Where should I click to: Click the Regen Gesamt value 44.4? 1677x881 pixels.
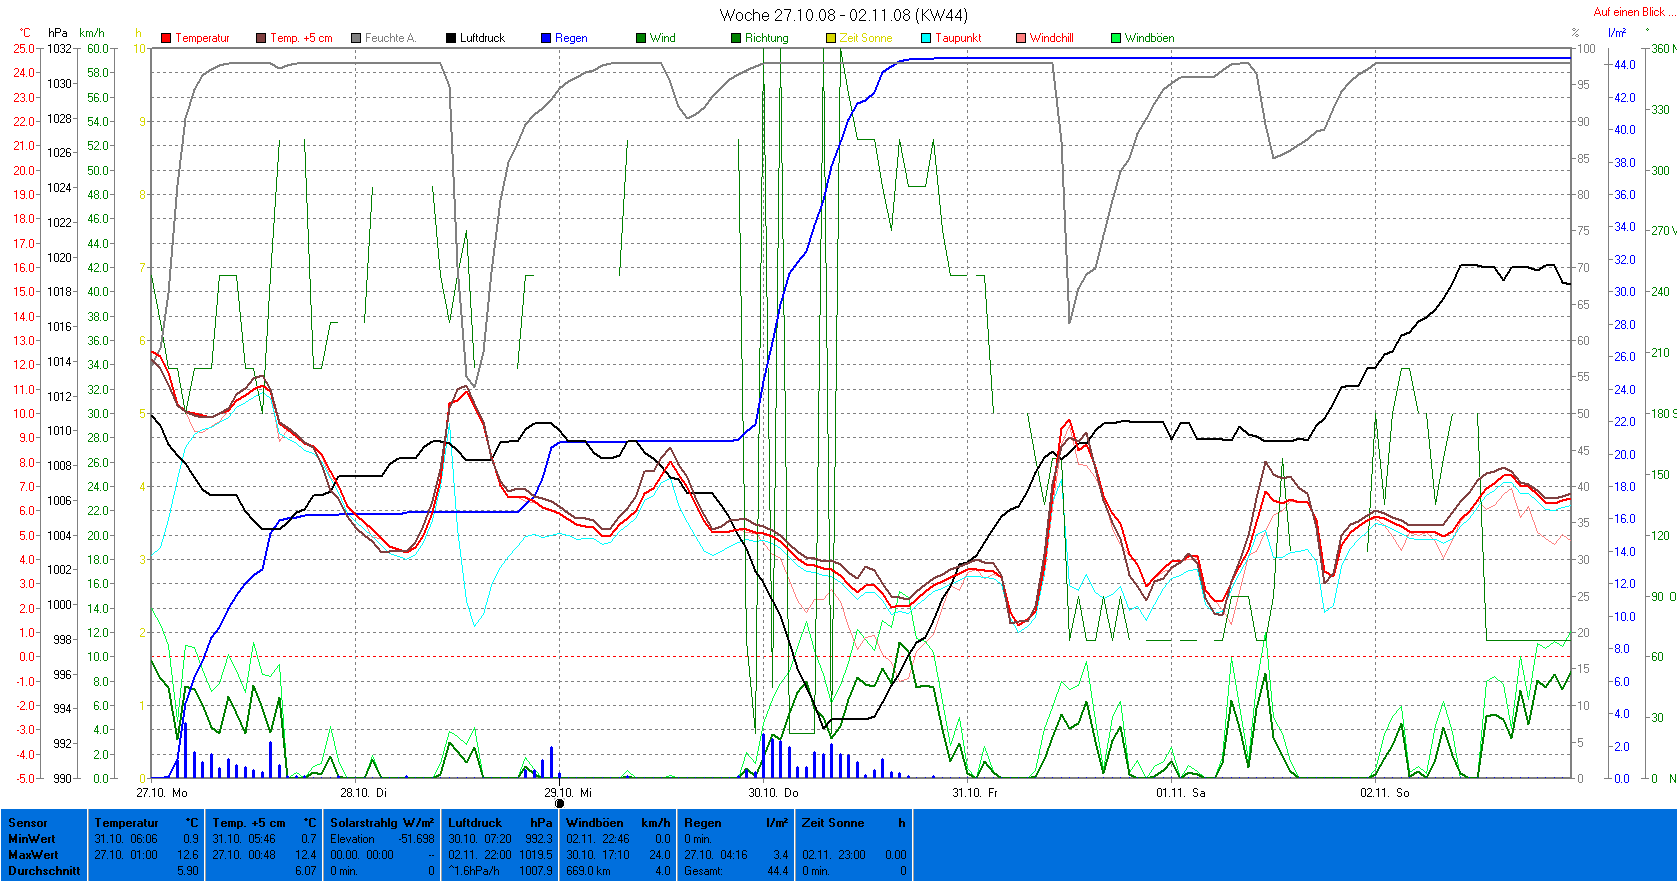[777, 871]
